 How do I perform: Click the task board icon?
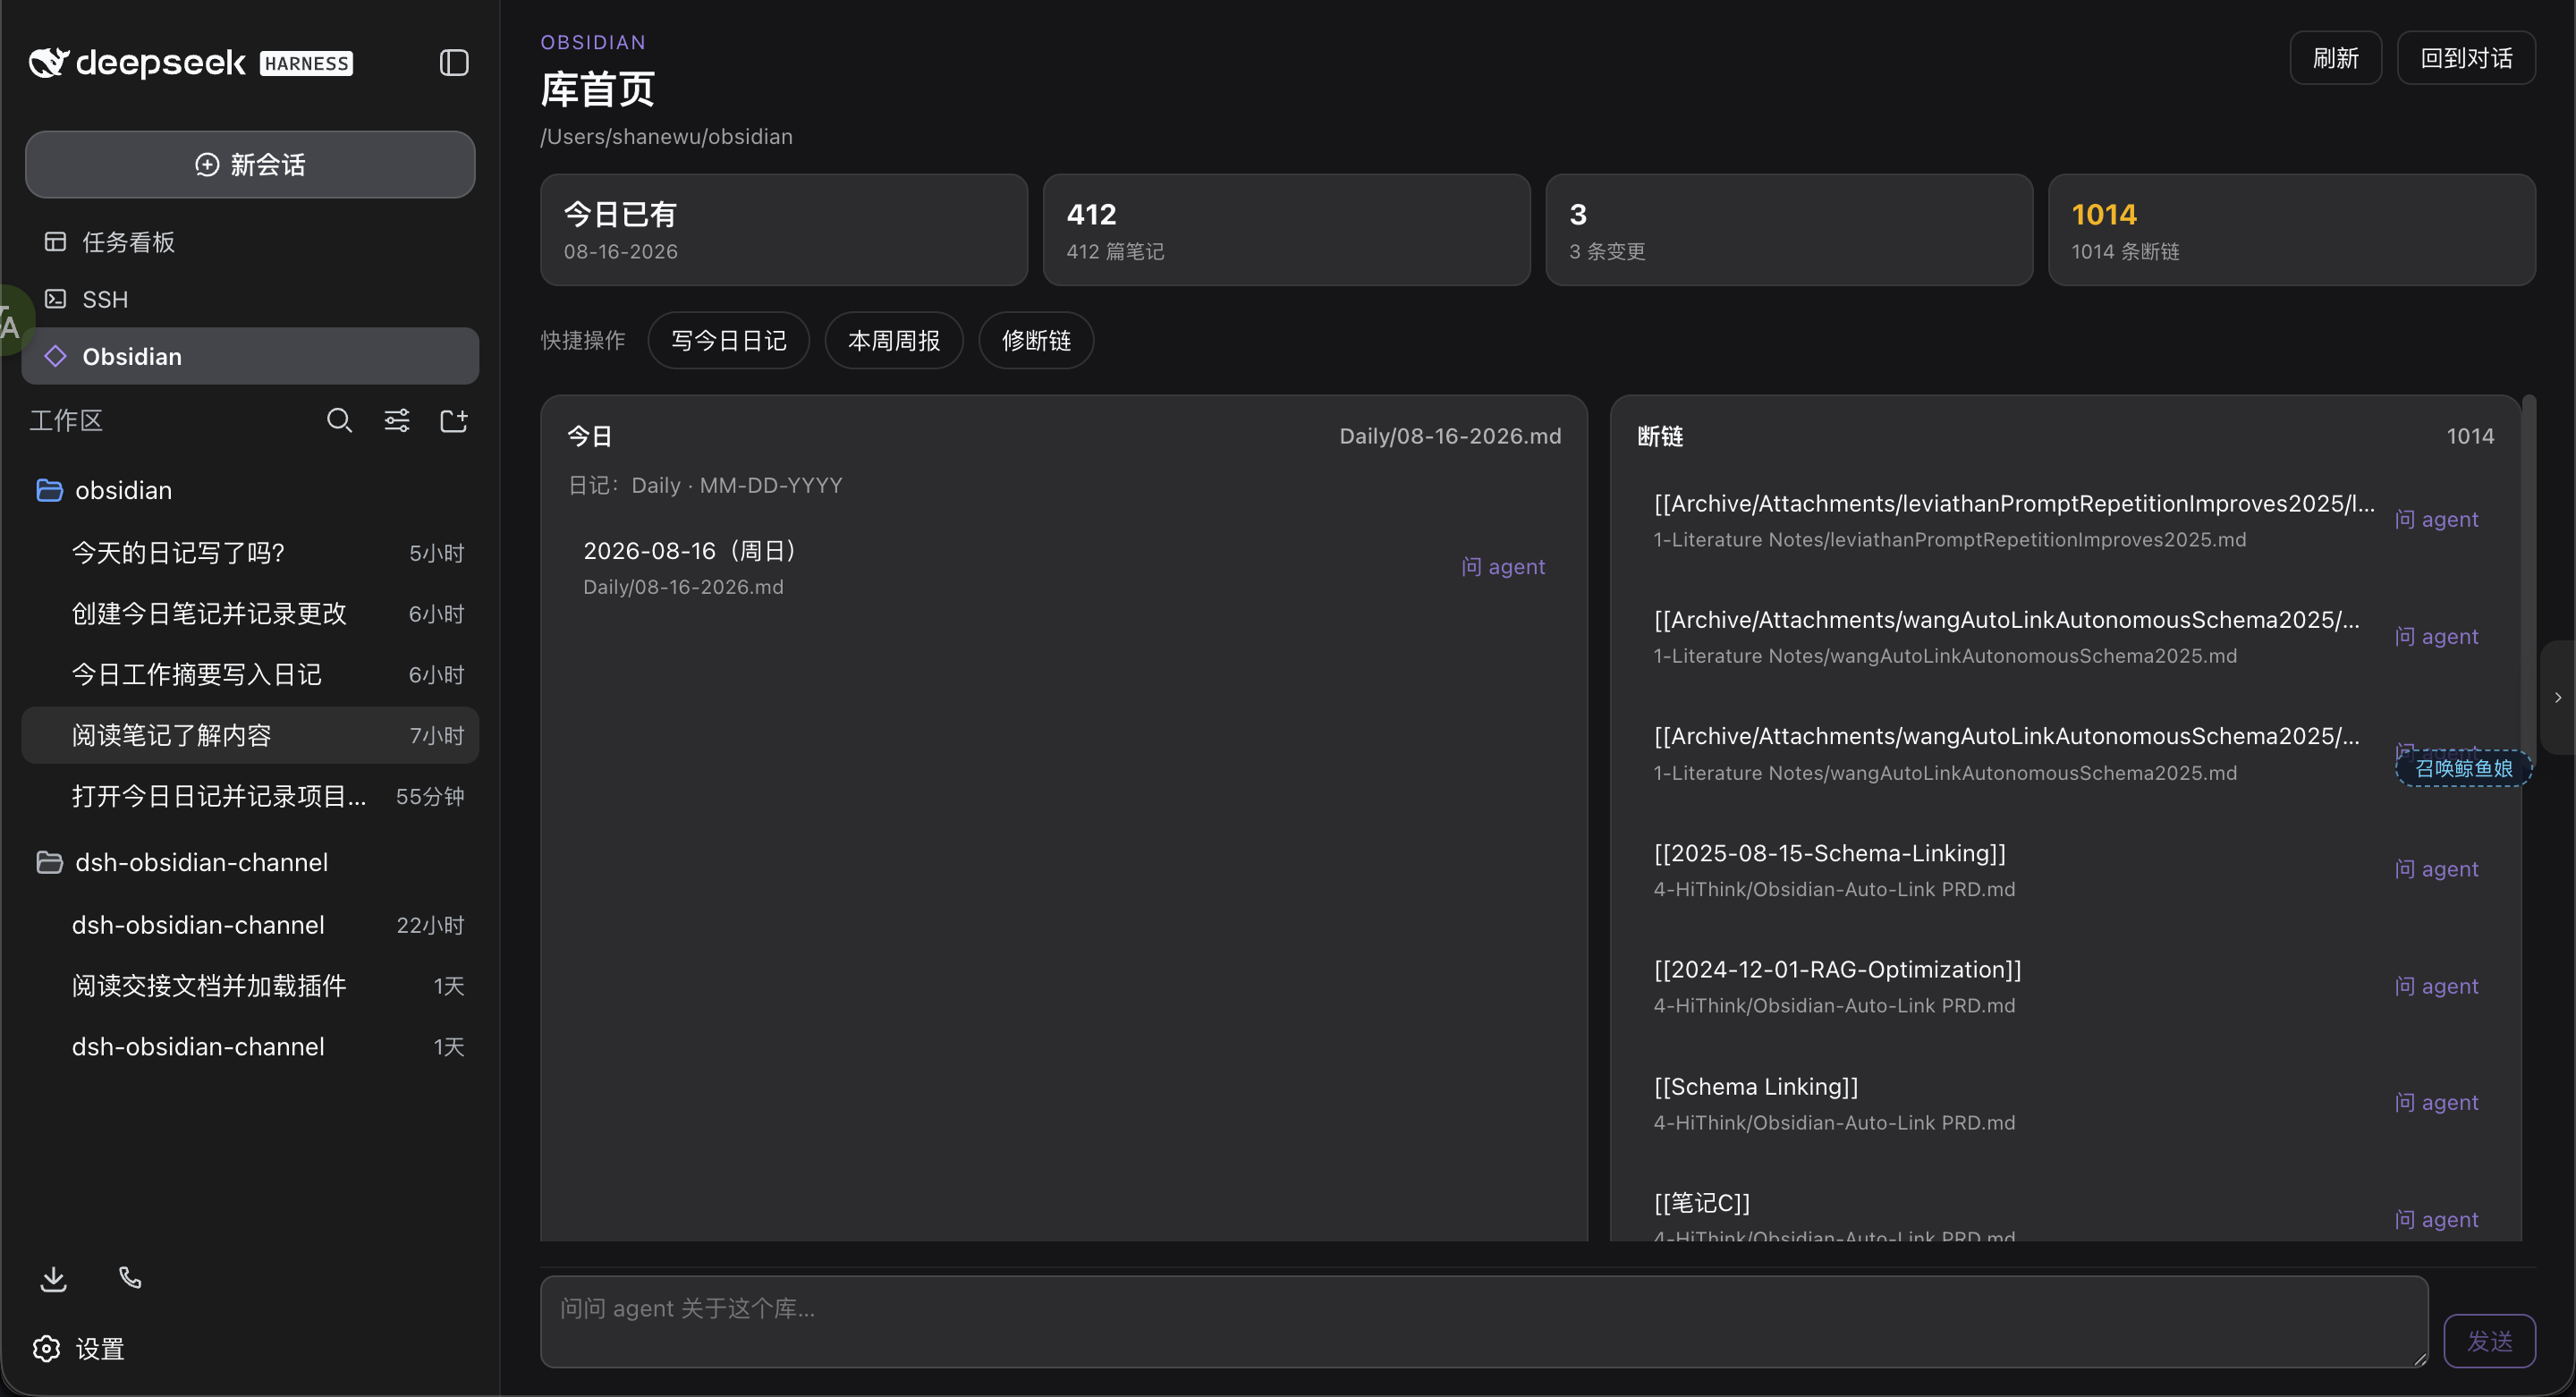tap(55, 242)
